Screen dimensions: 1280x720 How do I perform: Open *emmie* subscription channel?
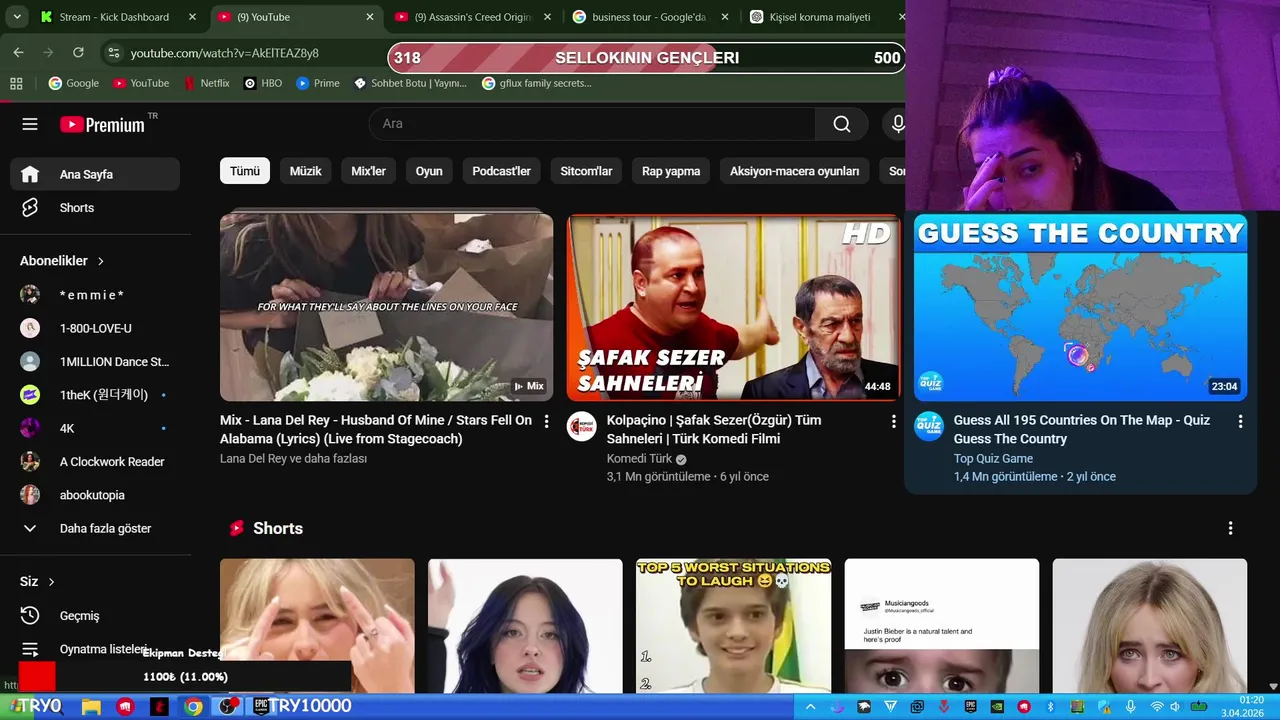[95, 295]
